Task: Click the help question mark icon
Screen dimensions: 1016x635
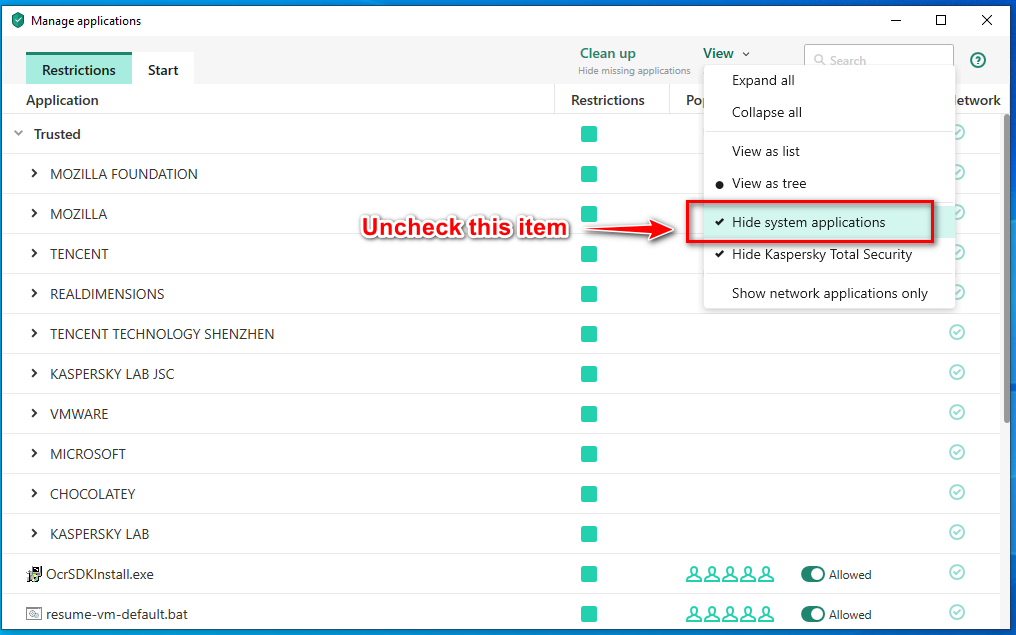Action: (x=978, y=60)
